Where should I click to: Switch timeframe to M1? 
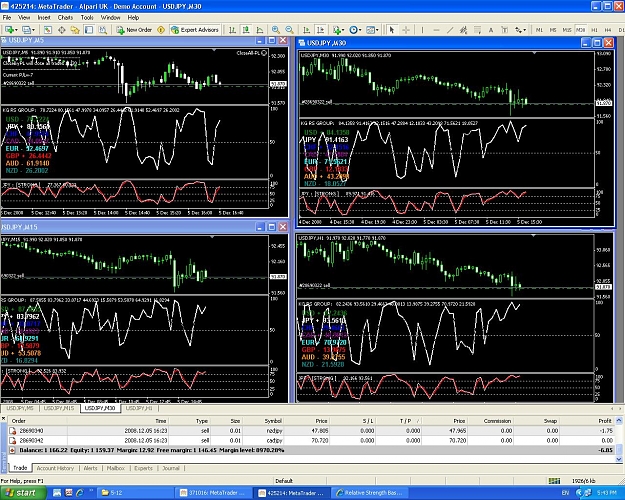(539, 30)
